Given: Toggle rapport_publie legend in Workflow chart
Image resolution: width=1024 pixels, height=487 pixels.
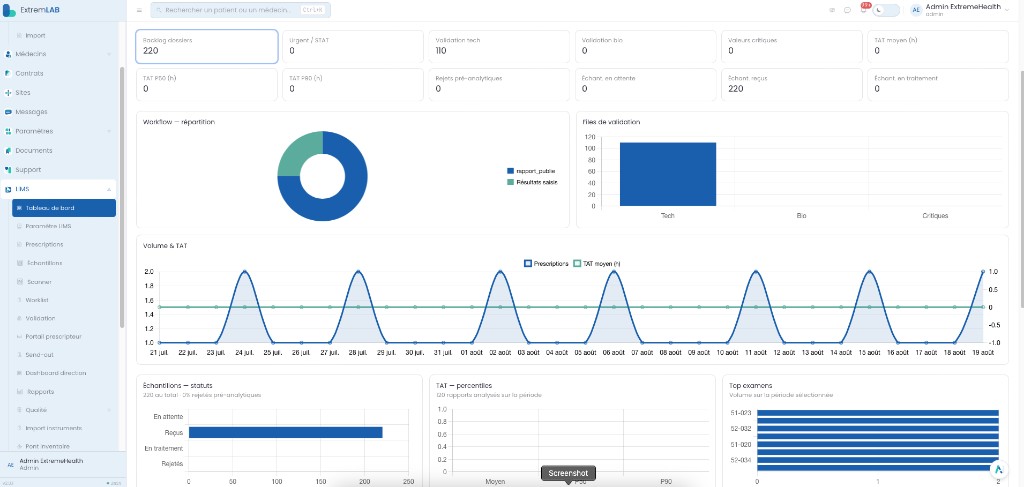Looking at the screenshot, I should coord(530,171).
